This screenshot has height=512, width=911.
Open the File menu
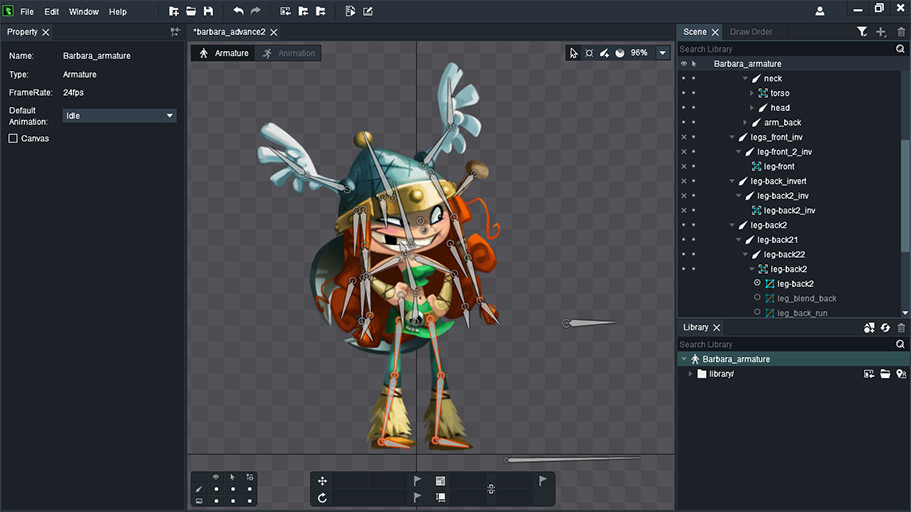[x=27, y=12]
